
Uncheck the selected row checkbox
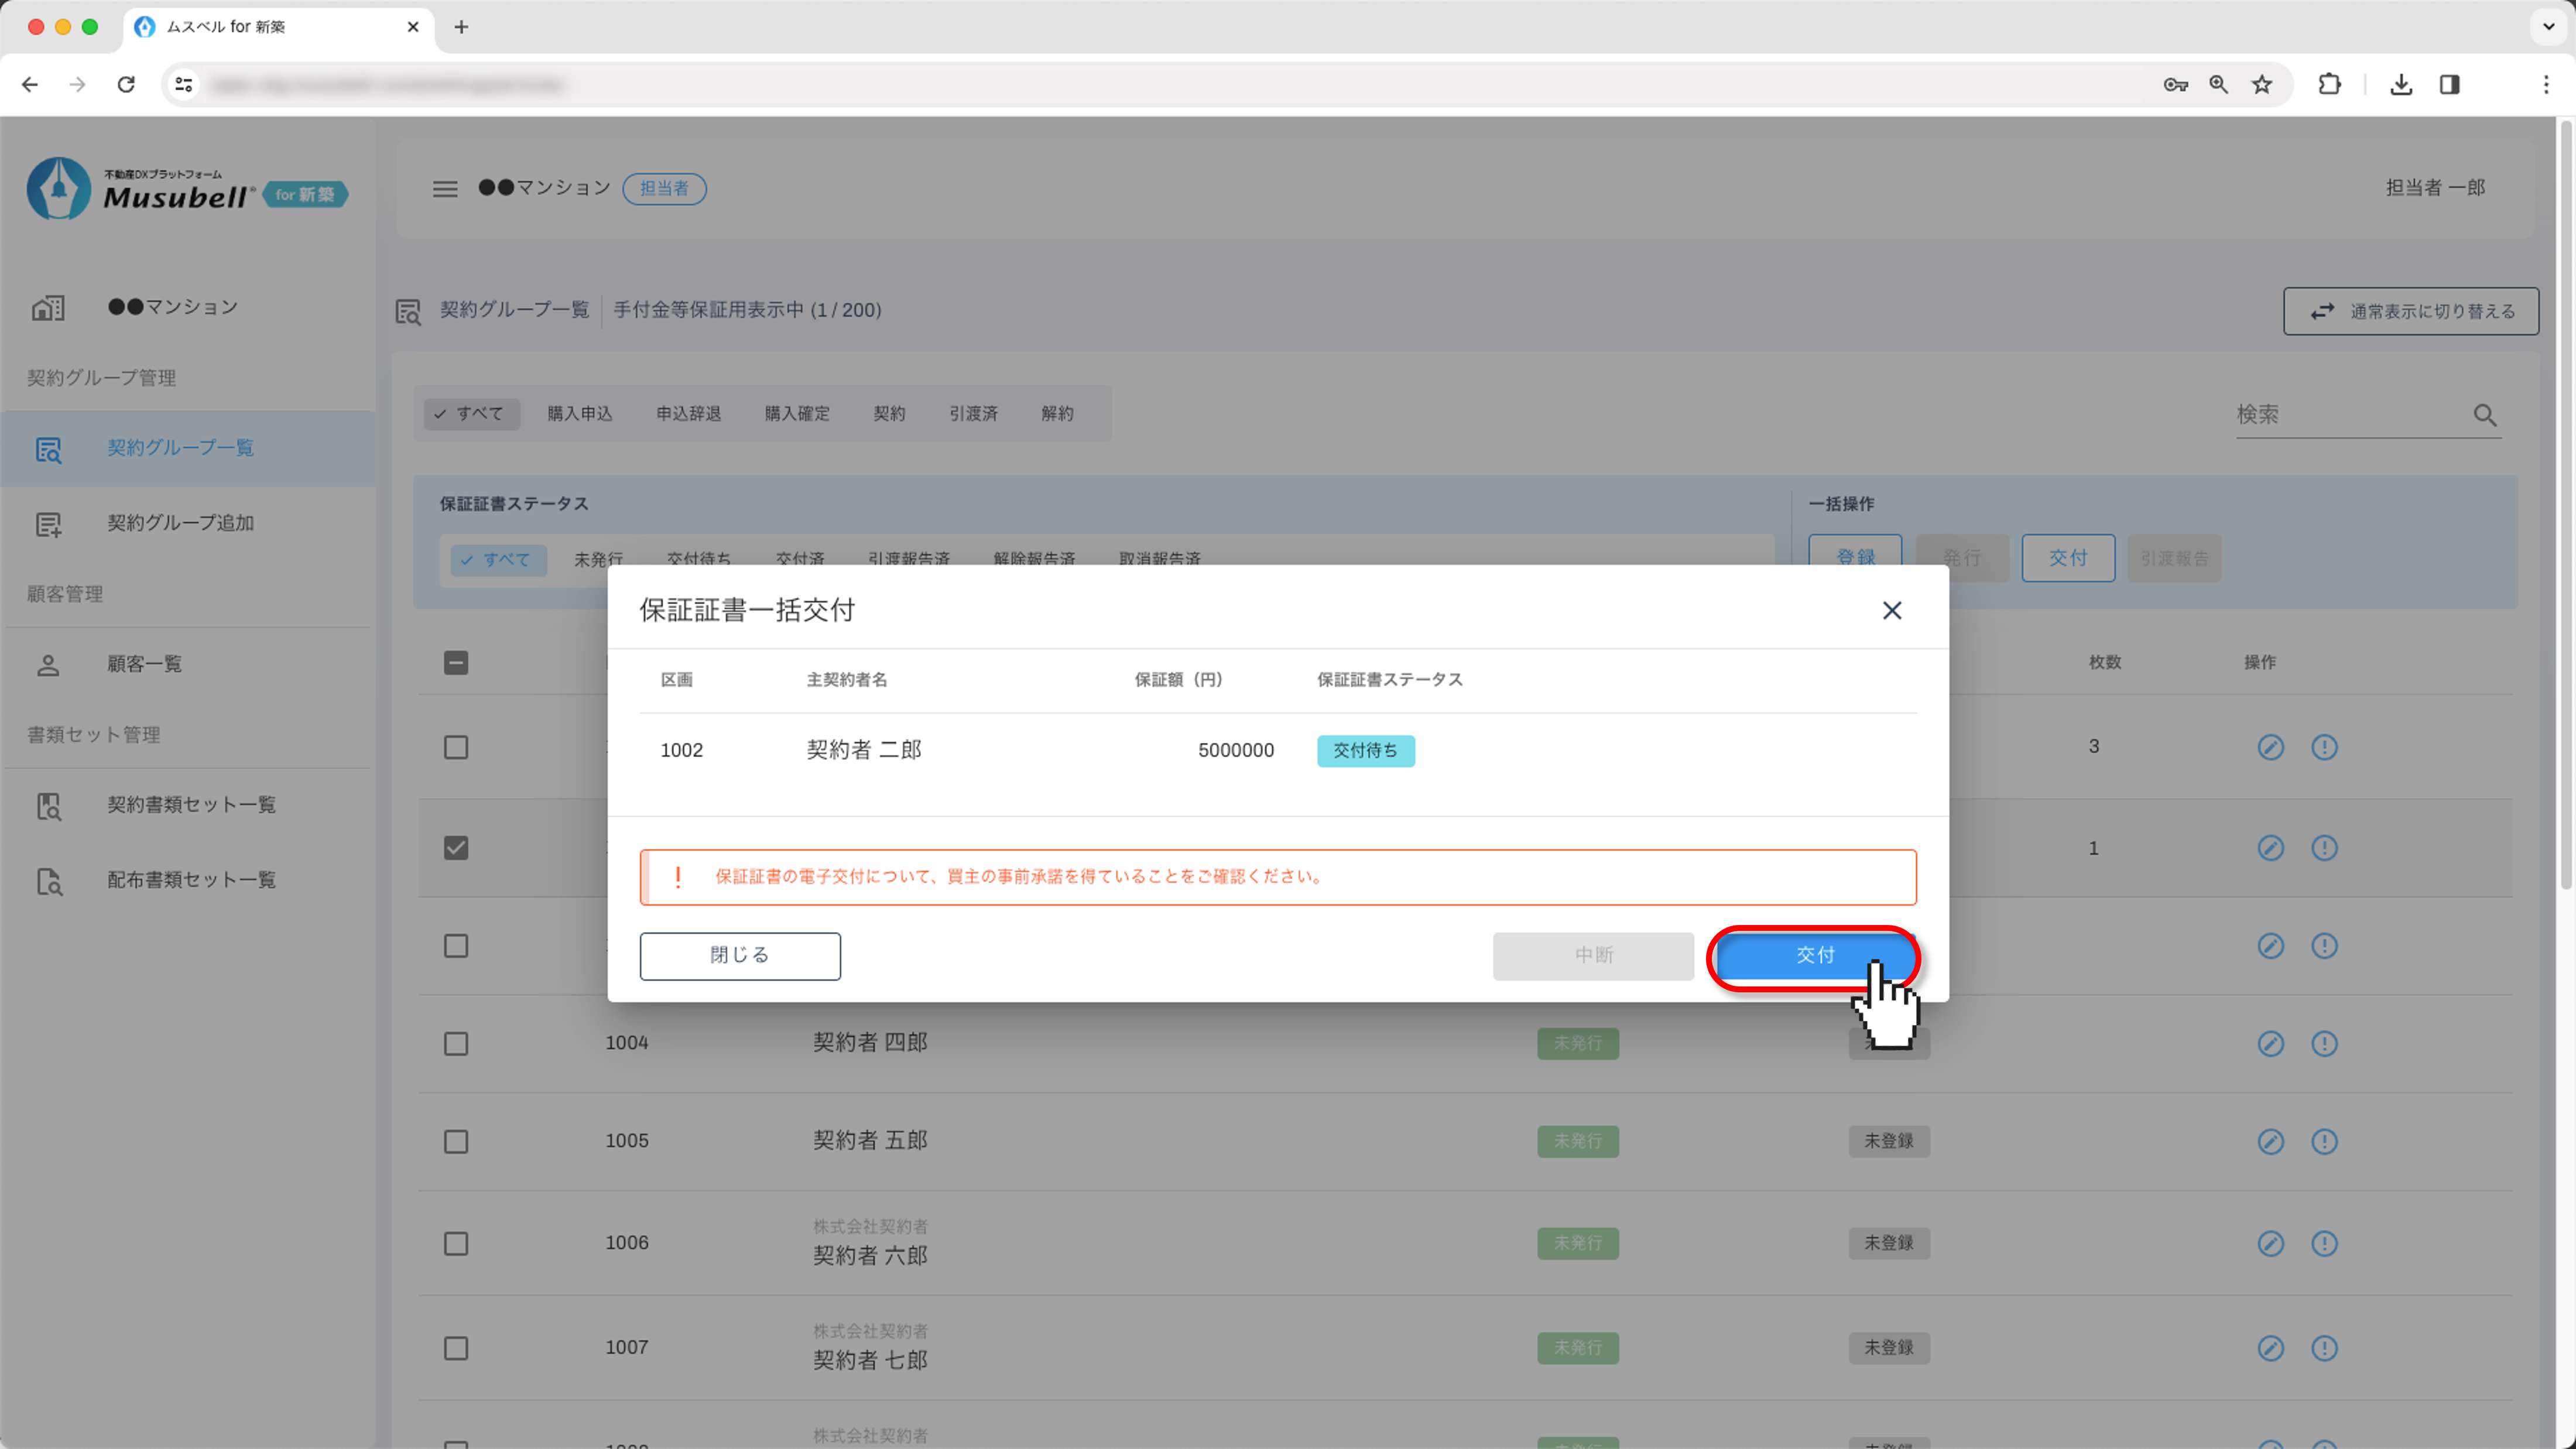[x=456, y=847]
